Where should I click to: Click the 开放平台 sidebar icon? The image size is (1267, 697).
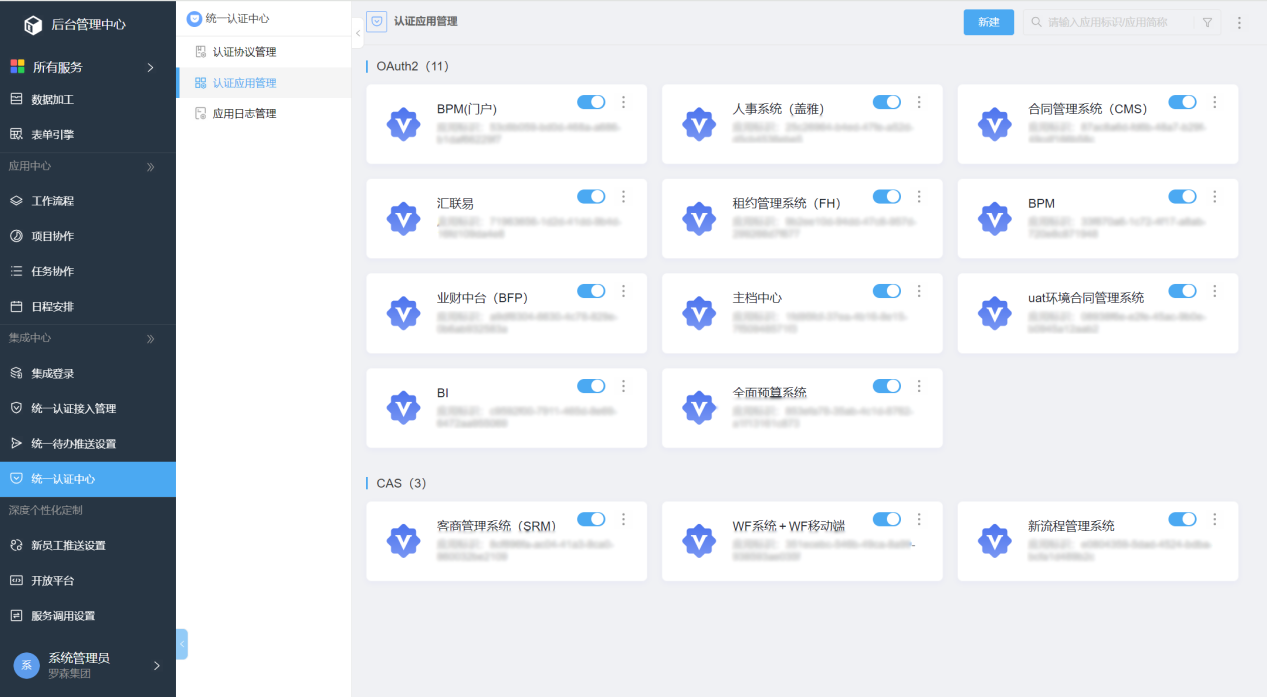(x=16, y=580)
